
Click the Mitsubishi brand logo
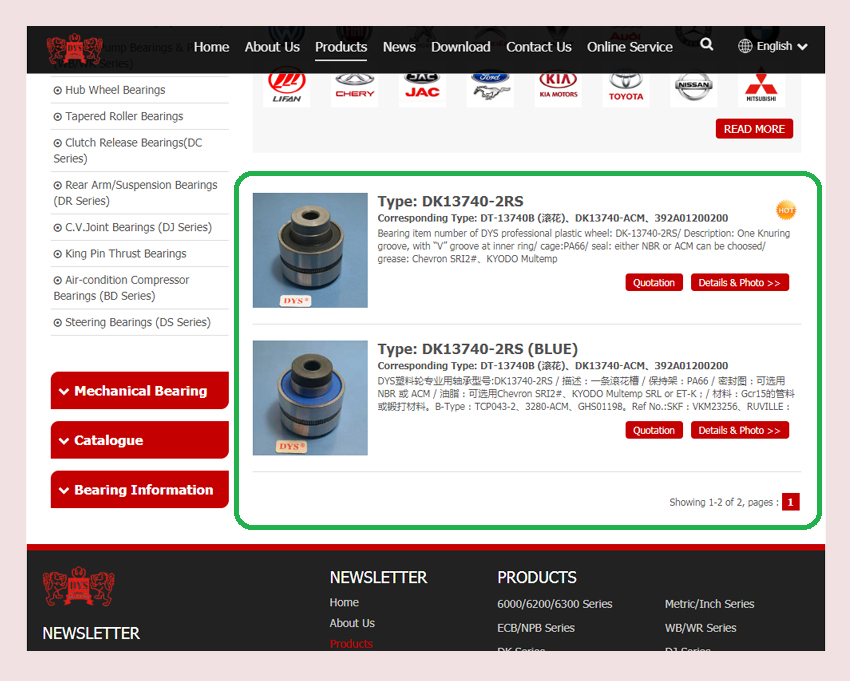click(x=762, y=86)
